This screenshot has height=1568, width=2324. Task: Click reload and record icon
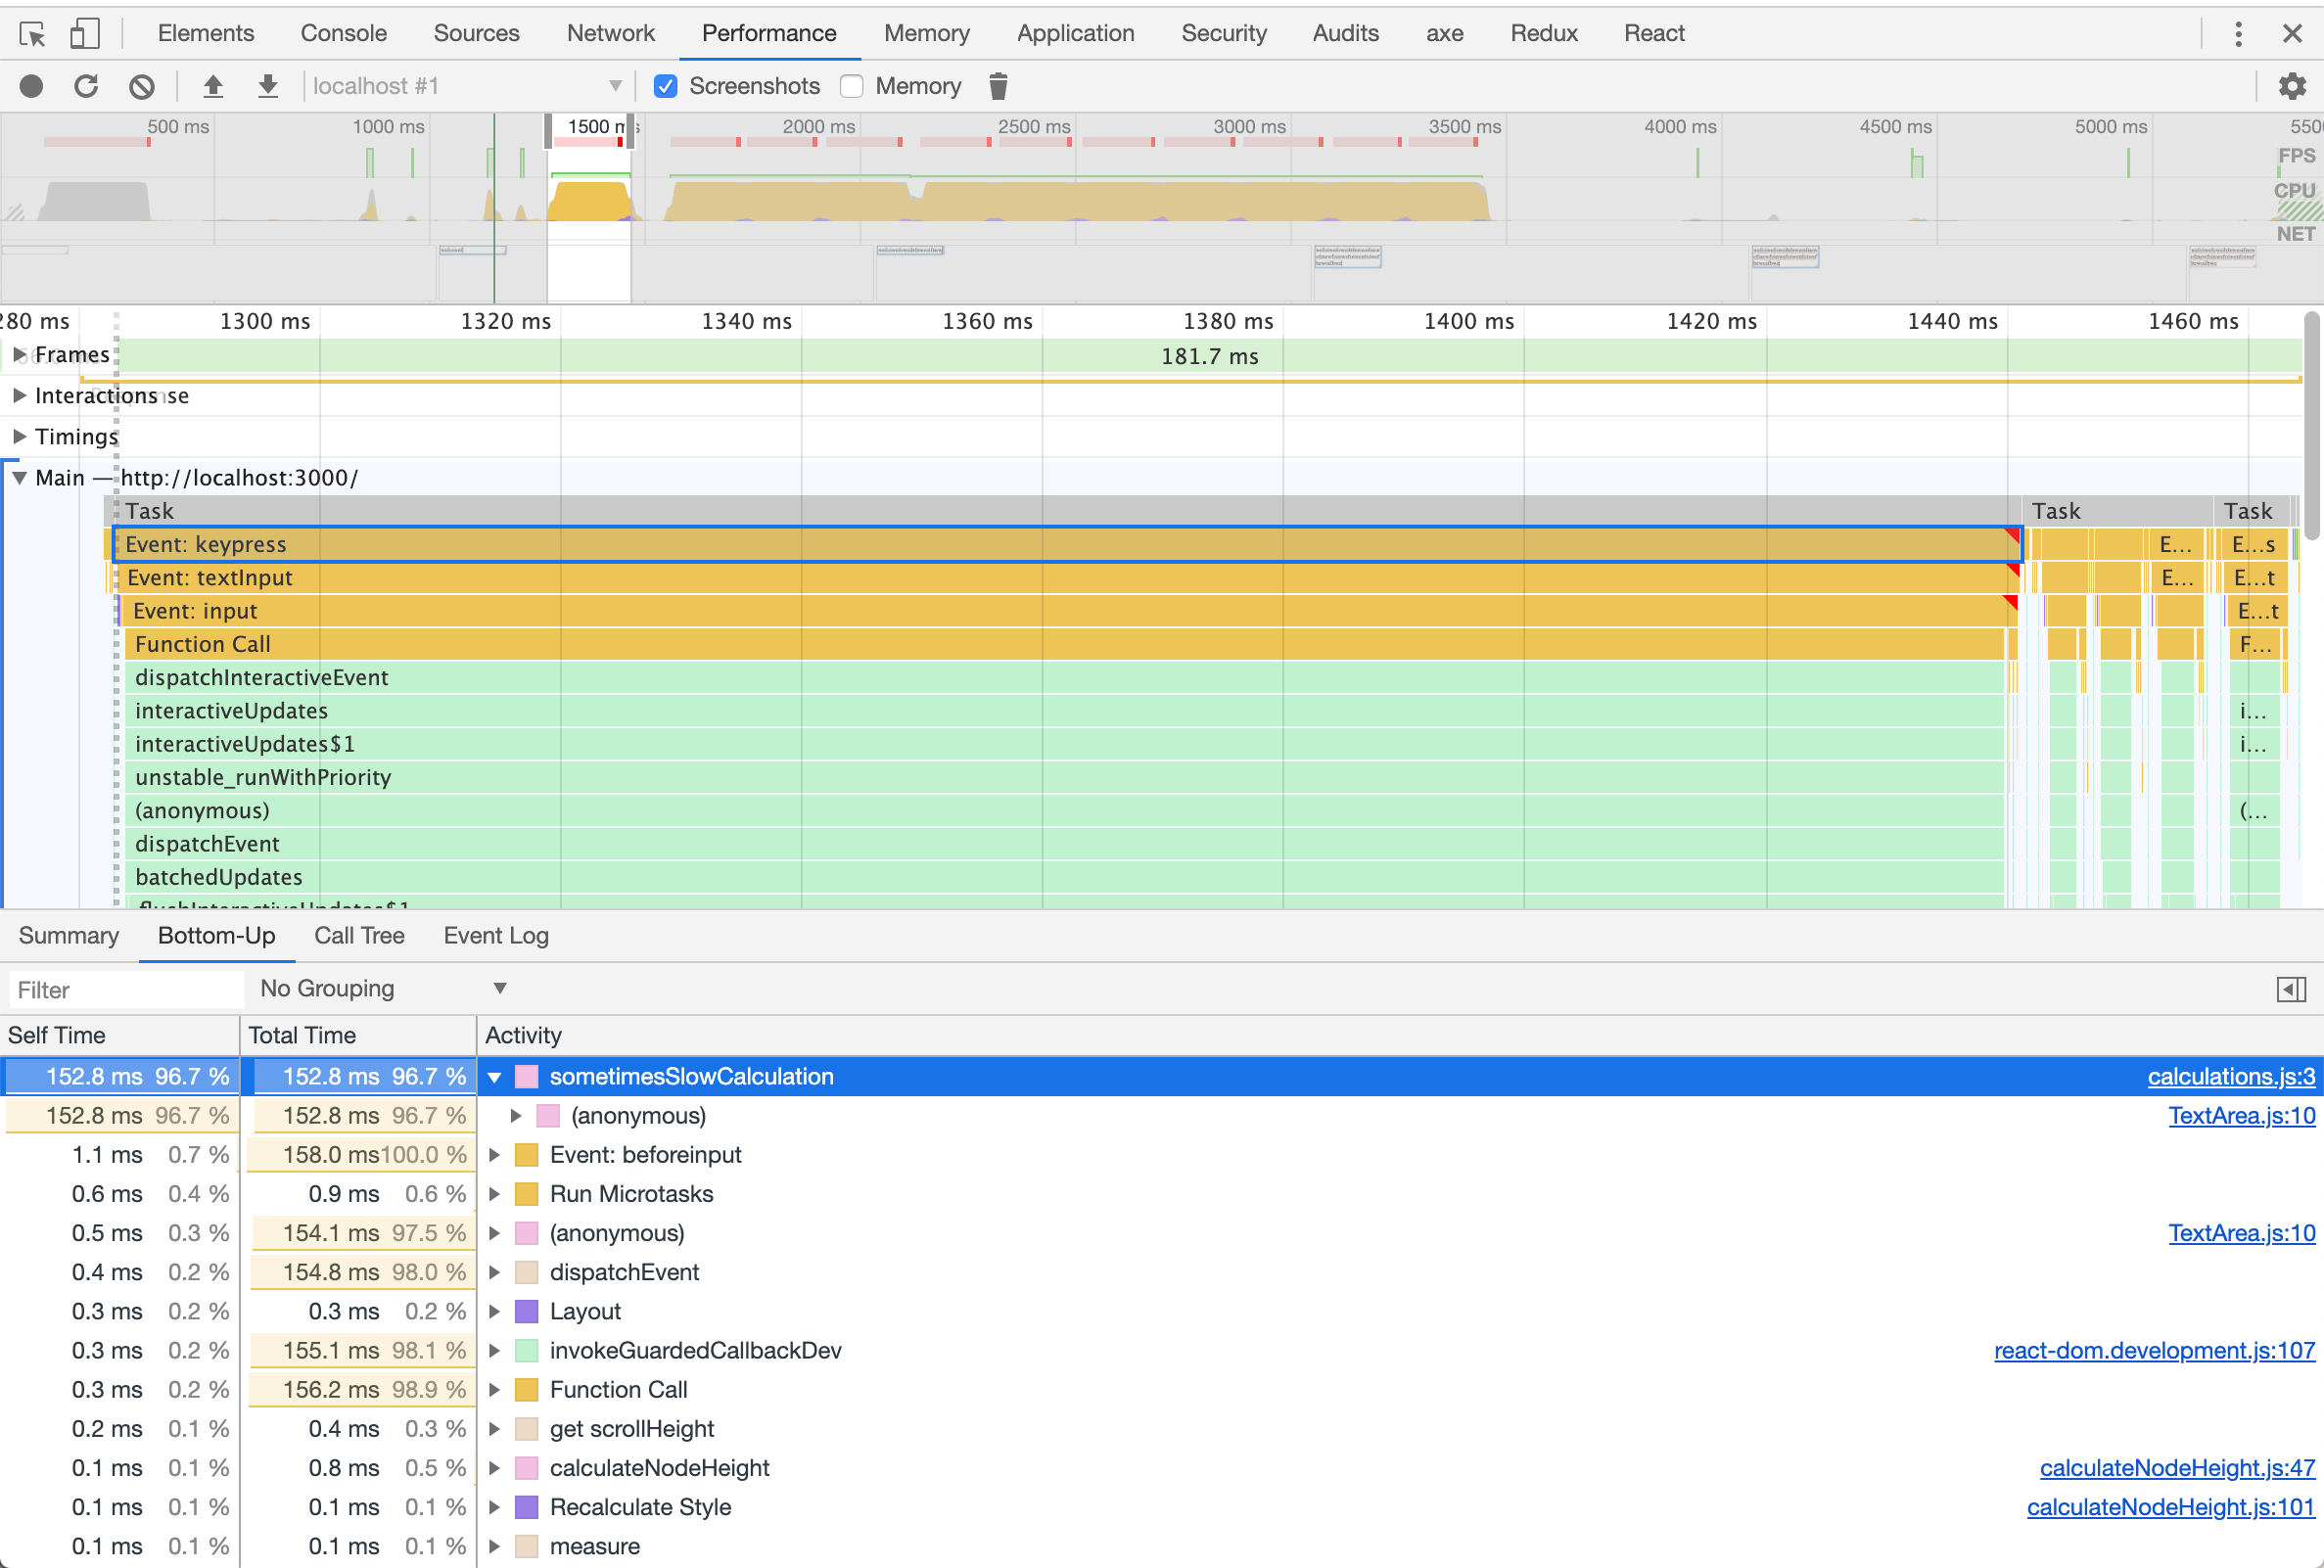[x=86, y=86]
